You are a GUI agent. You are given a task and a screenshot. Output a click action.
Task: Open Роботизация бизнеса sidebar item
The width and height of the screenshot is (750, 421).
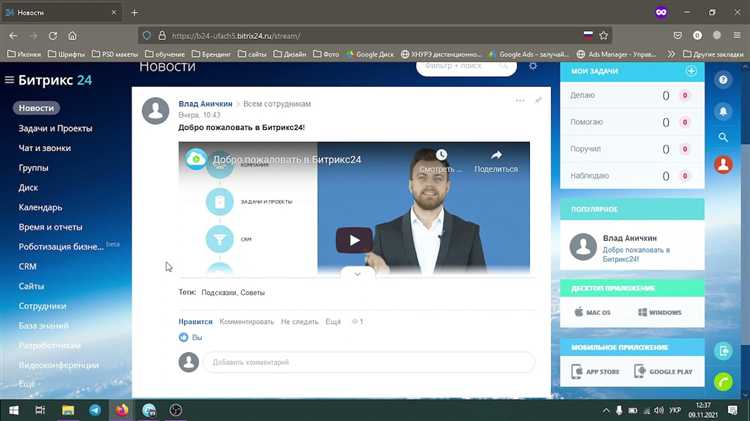[x=61, y=247]
